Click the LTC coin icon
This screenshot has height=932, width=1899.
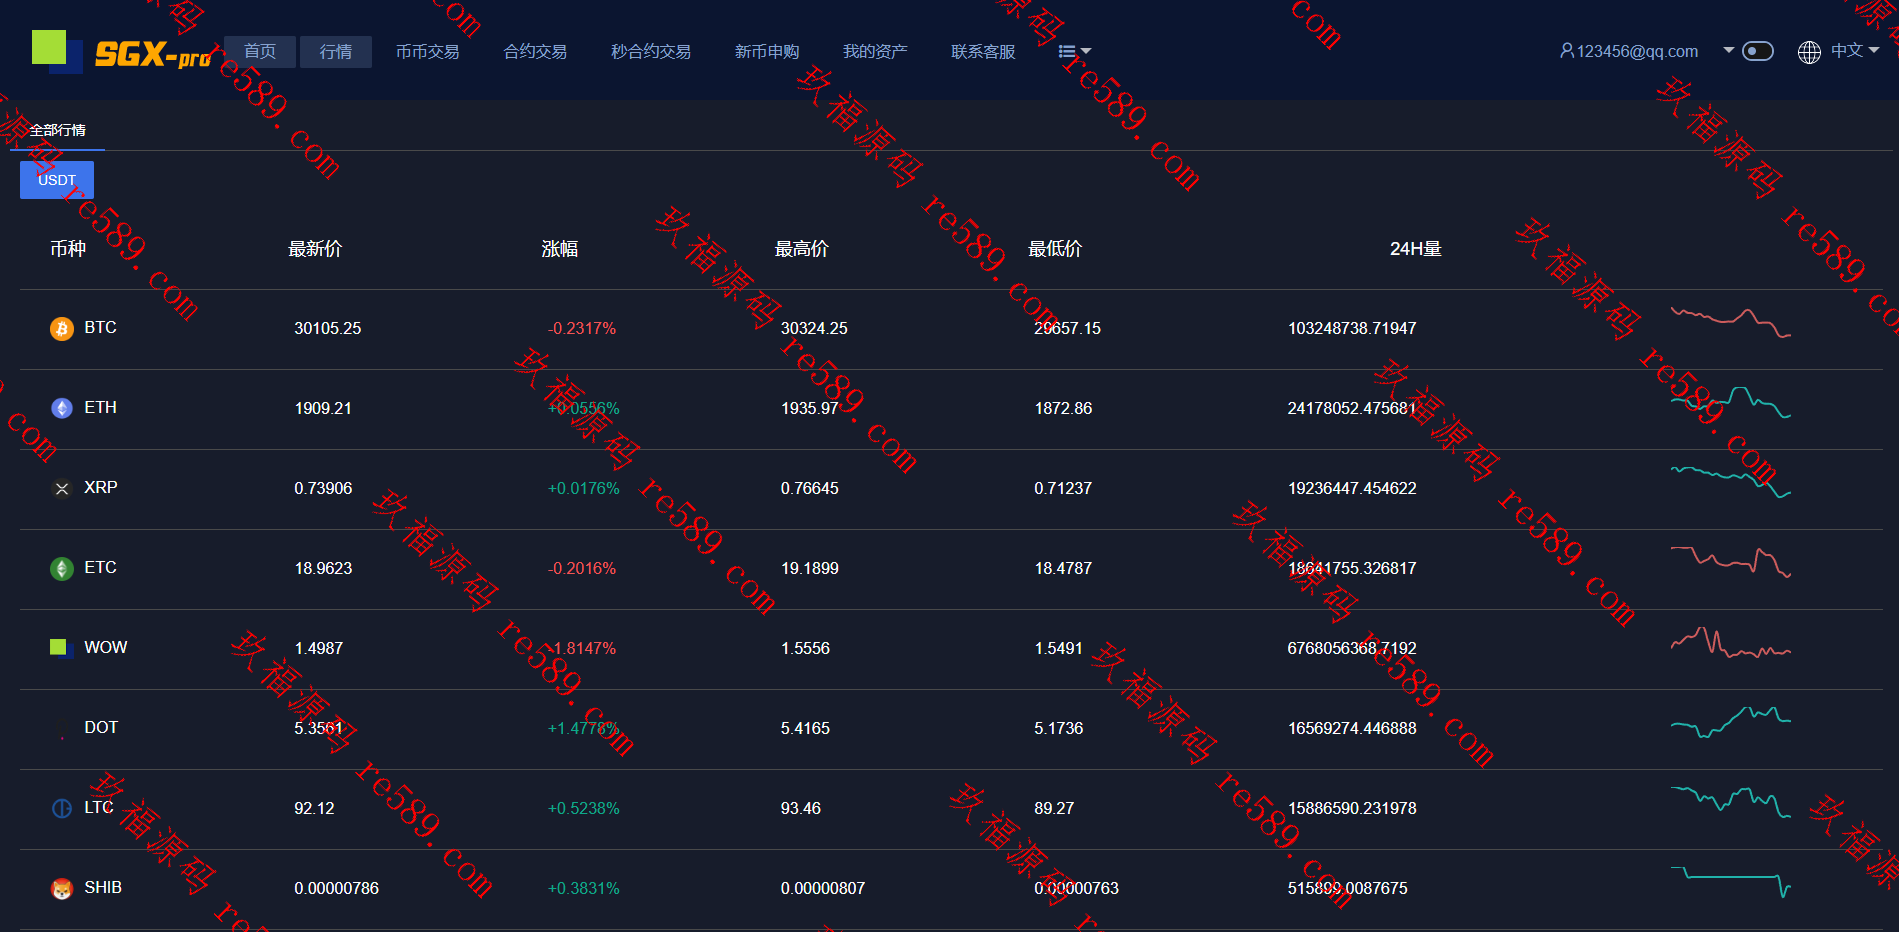[x=62, y=808]
